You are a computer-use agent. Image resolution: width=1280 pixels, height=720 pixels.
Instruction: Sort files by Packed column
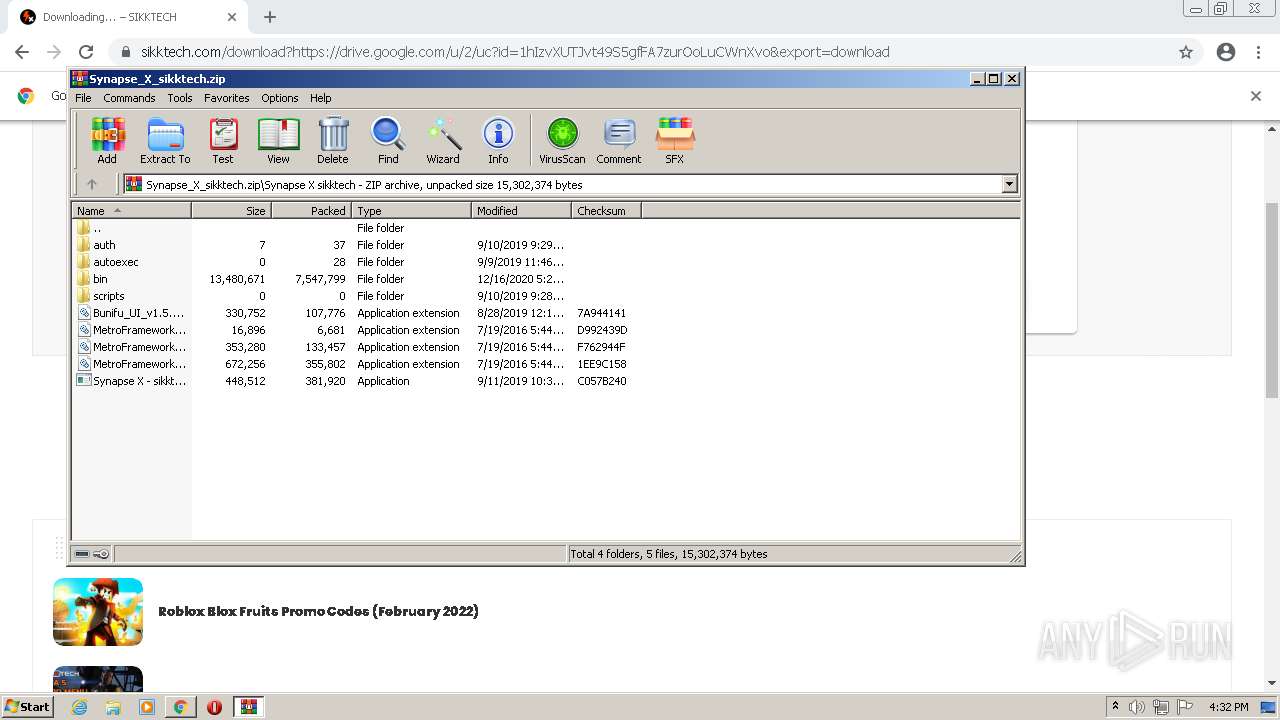tap(311, 211)
